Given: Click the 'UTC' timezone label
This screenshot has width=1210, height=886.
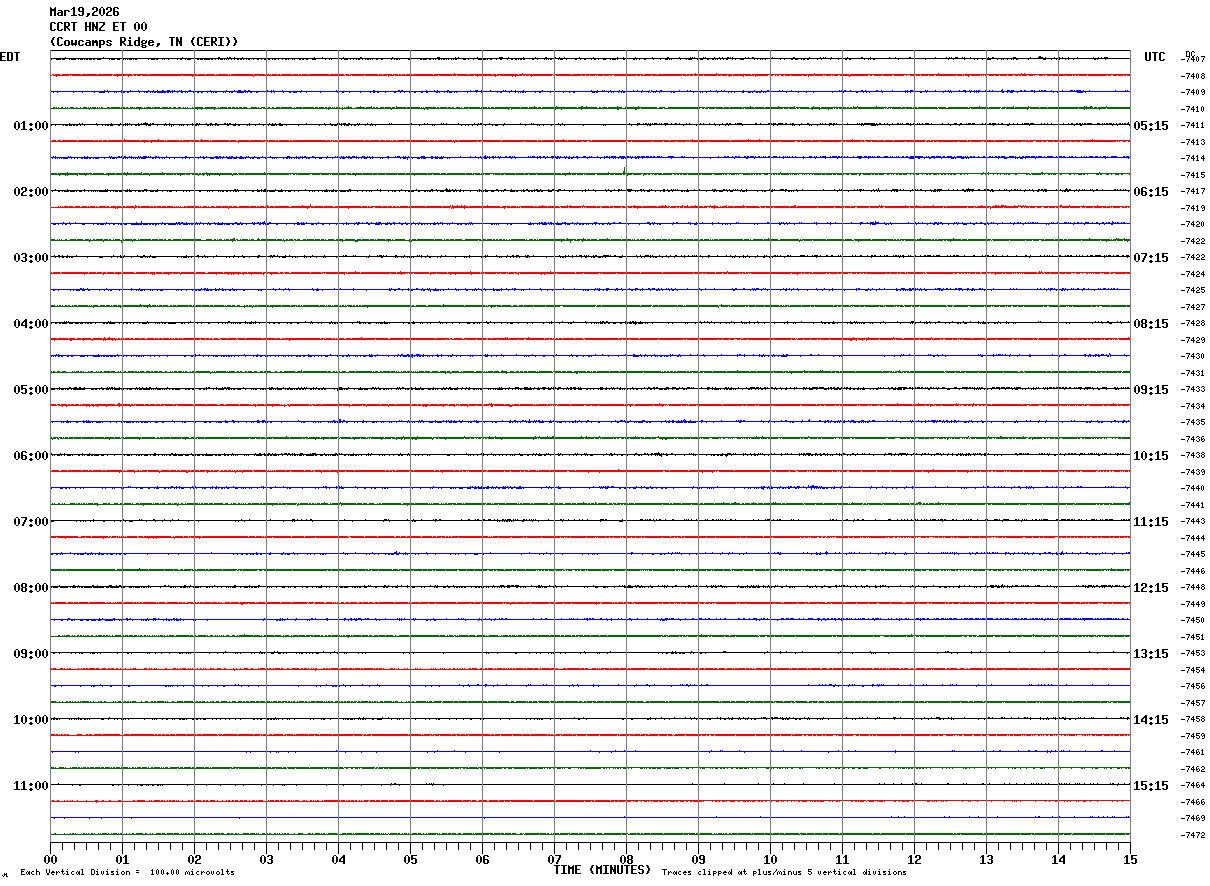Looking at the screenshot, I should [1155, 57].
